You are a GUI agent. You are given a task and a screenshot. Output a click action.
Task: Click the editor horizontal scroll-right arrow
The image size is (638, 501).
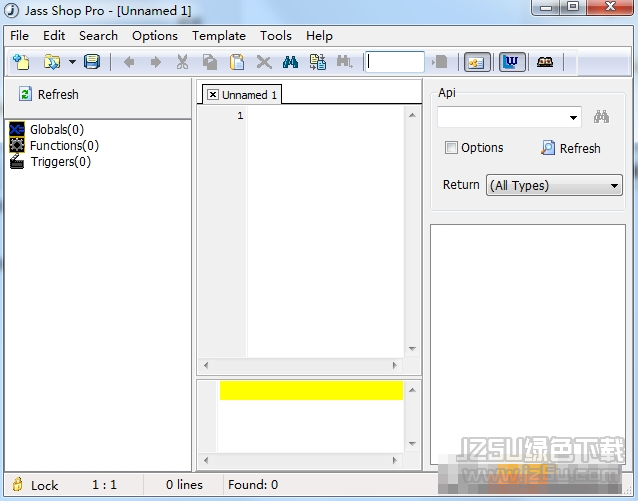(394, 365)
